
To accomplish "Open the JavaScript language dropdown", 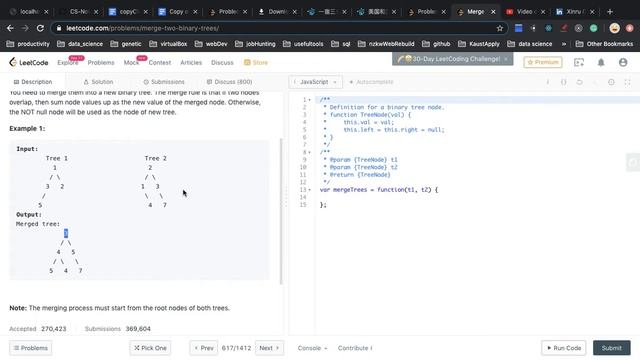I will 315,82.
